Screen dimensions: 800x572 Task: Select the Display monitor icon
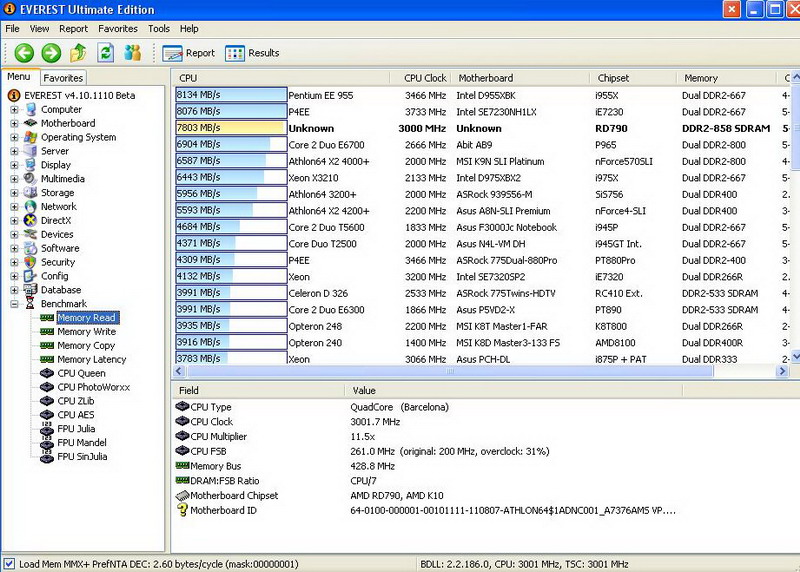(x=31, y=165)
